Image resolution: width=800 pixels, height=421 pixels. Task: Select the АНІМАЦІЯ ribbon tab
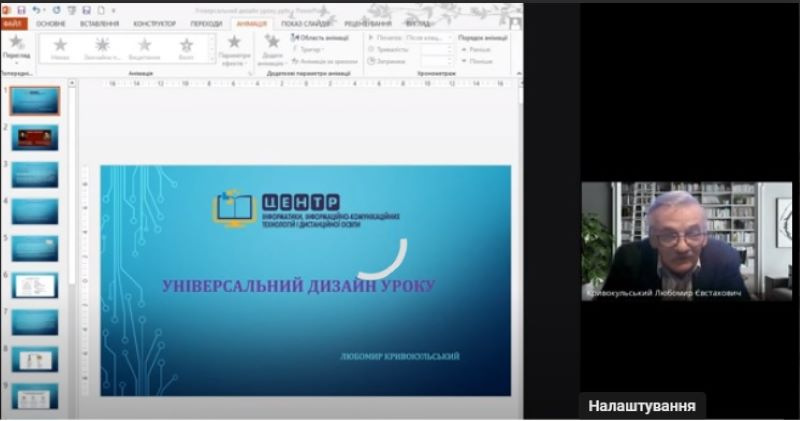(x=252, y=23)
